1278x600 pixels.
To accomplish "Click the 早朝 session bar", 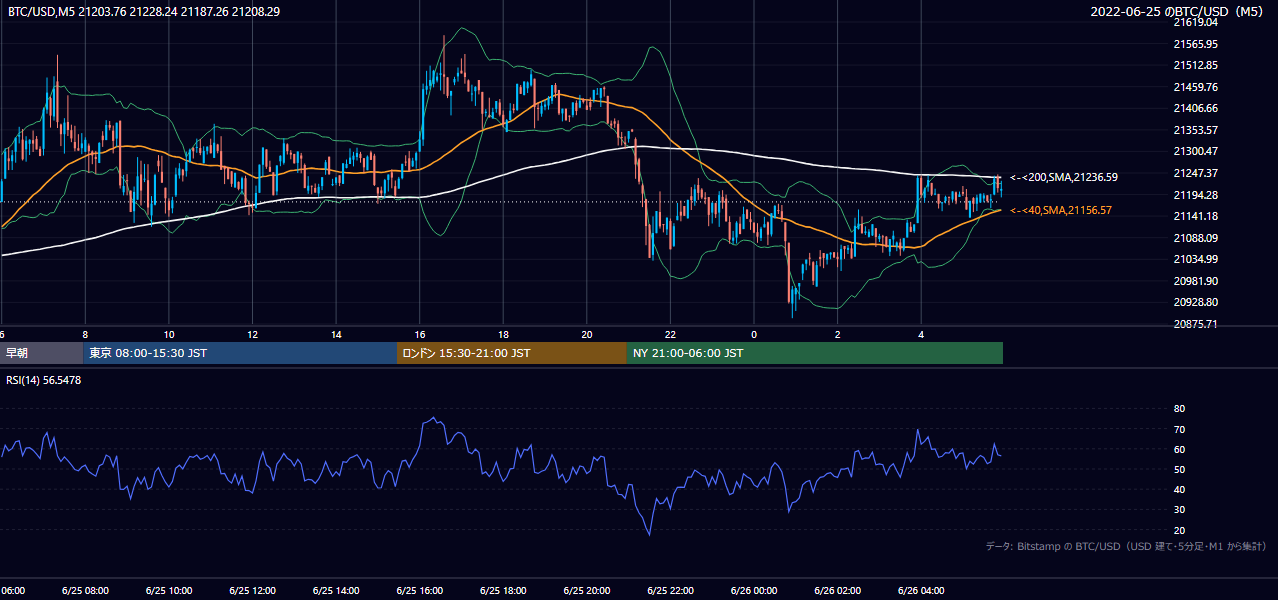I will [x=41, y=353].
